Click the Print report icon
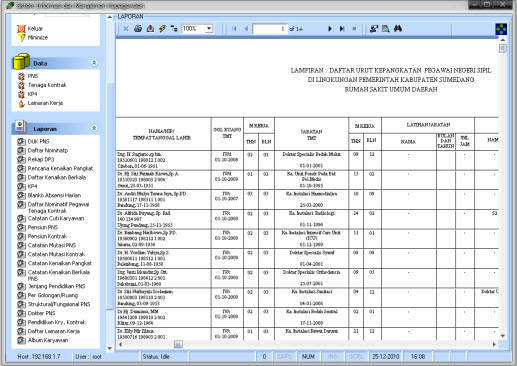The height and width of the screenshot is (366, 517). tap(138, 29)
